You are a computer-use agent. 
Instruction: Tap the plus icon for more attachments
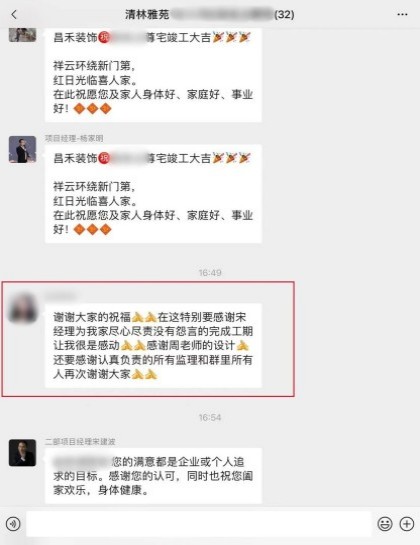(407, 524)
